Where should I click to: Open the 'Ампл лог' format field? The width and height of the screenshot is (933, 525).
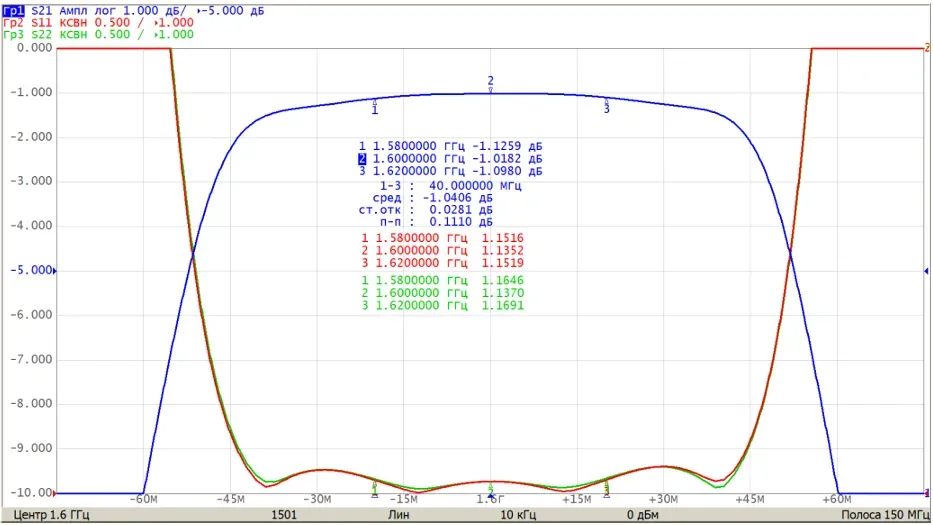click(x=87, y=11)
